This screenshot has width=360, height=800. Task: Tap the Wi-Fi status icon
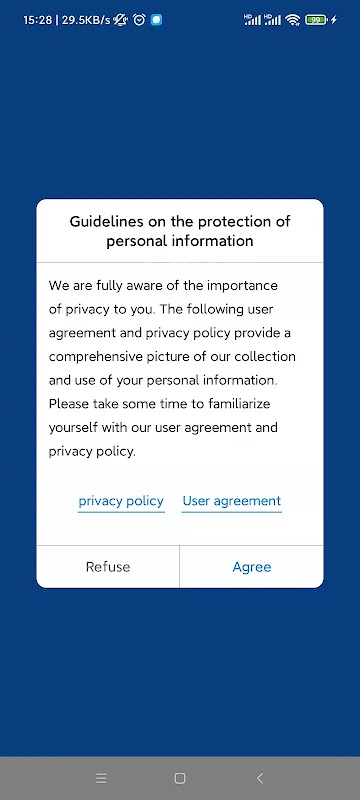pos(293,20)
